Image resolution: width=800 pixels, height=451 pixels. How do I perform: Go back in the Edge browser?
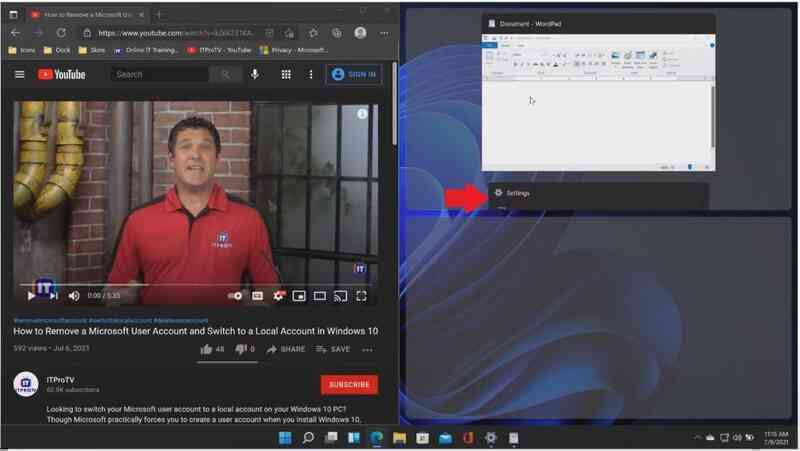[15, 33]
